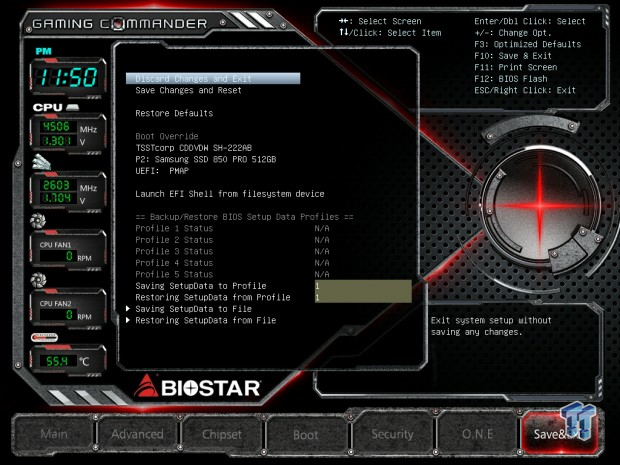Click the fan icon above CPU FAN2

(x=38, y=280)
